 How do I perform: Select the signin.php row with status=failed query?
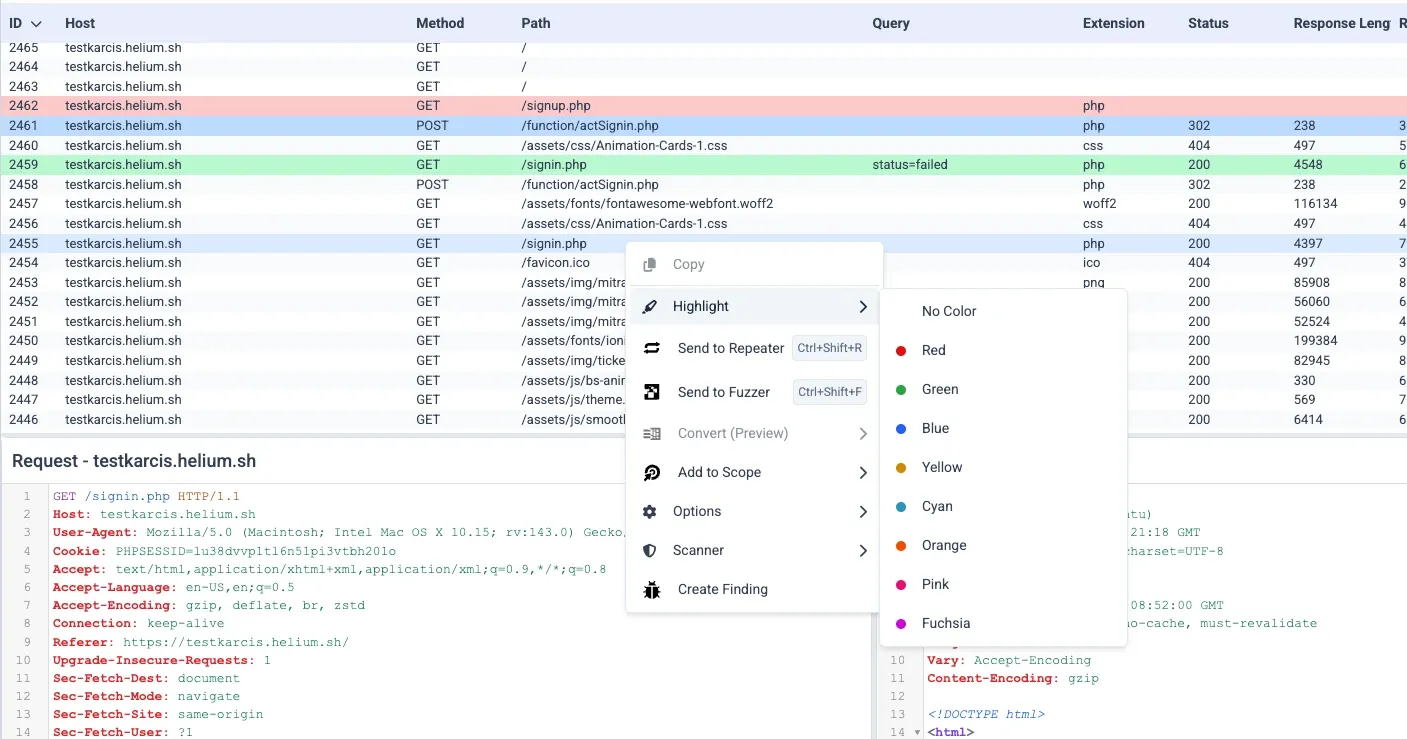(300, 164)
